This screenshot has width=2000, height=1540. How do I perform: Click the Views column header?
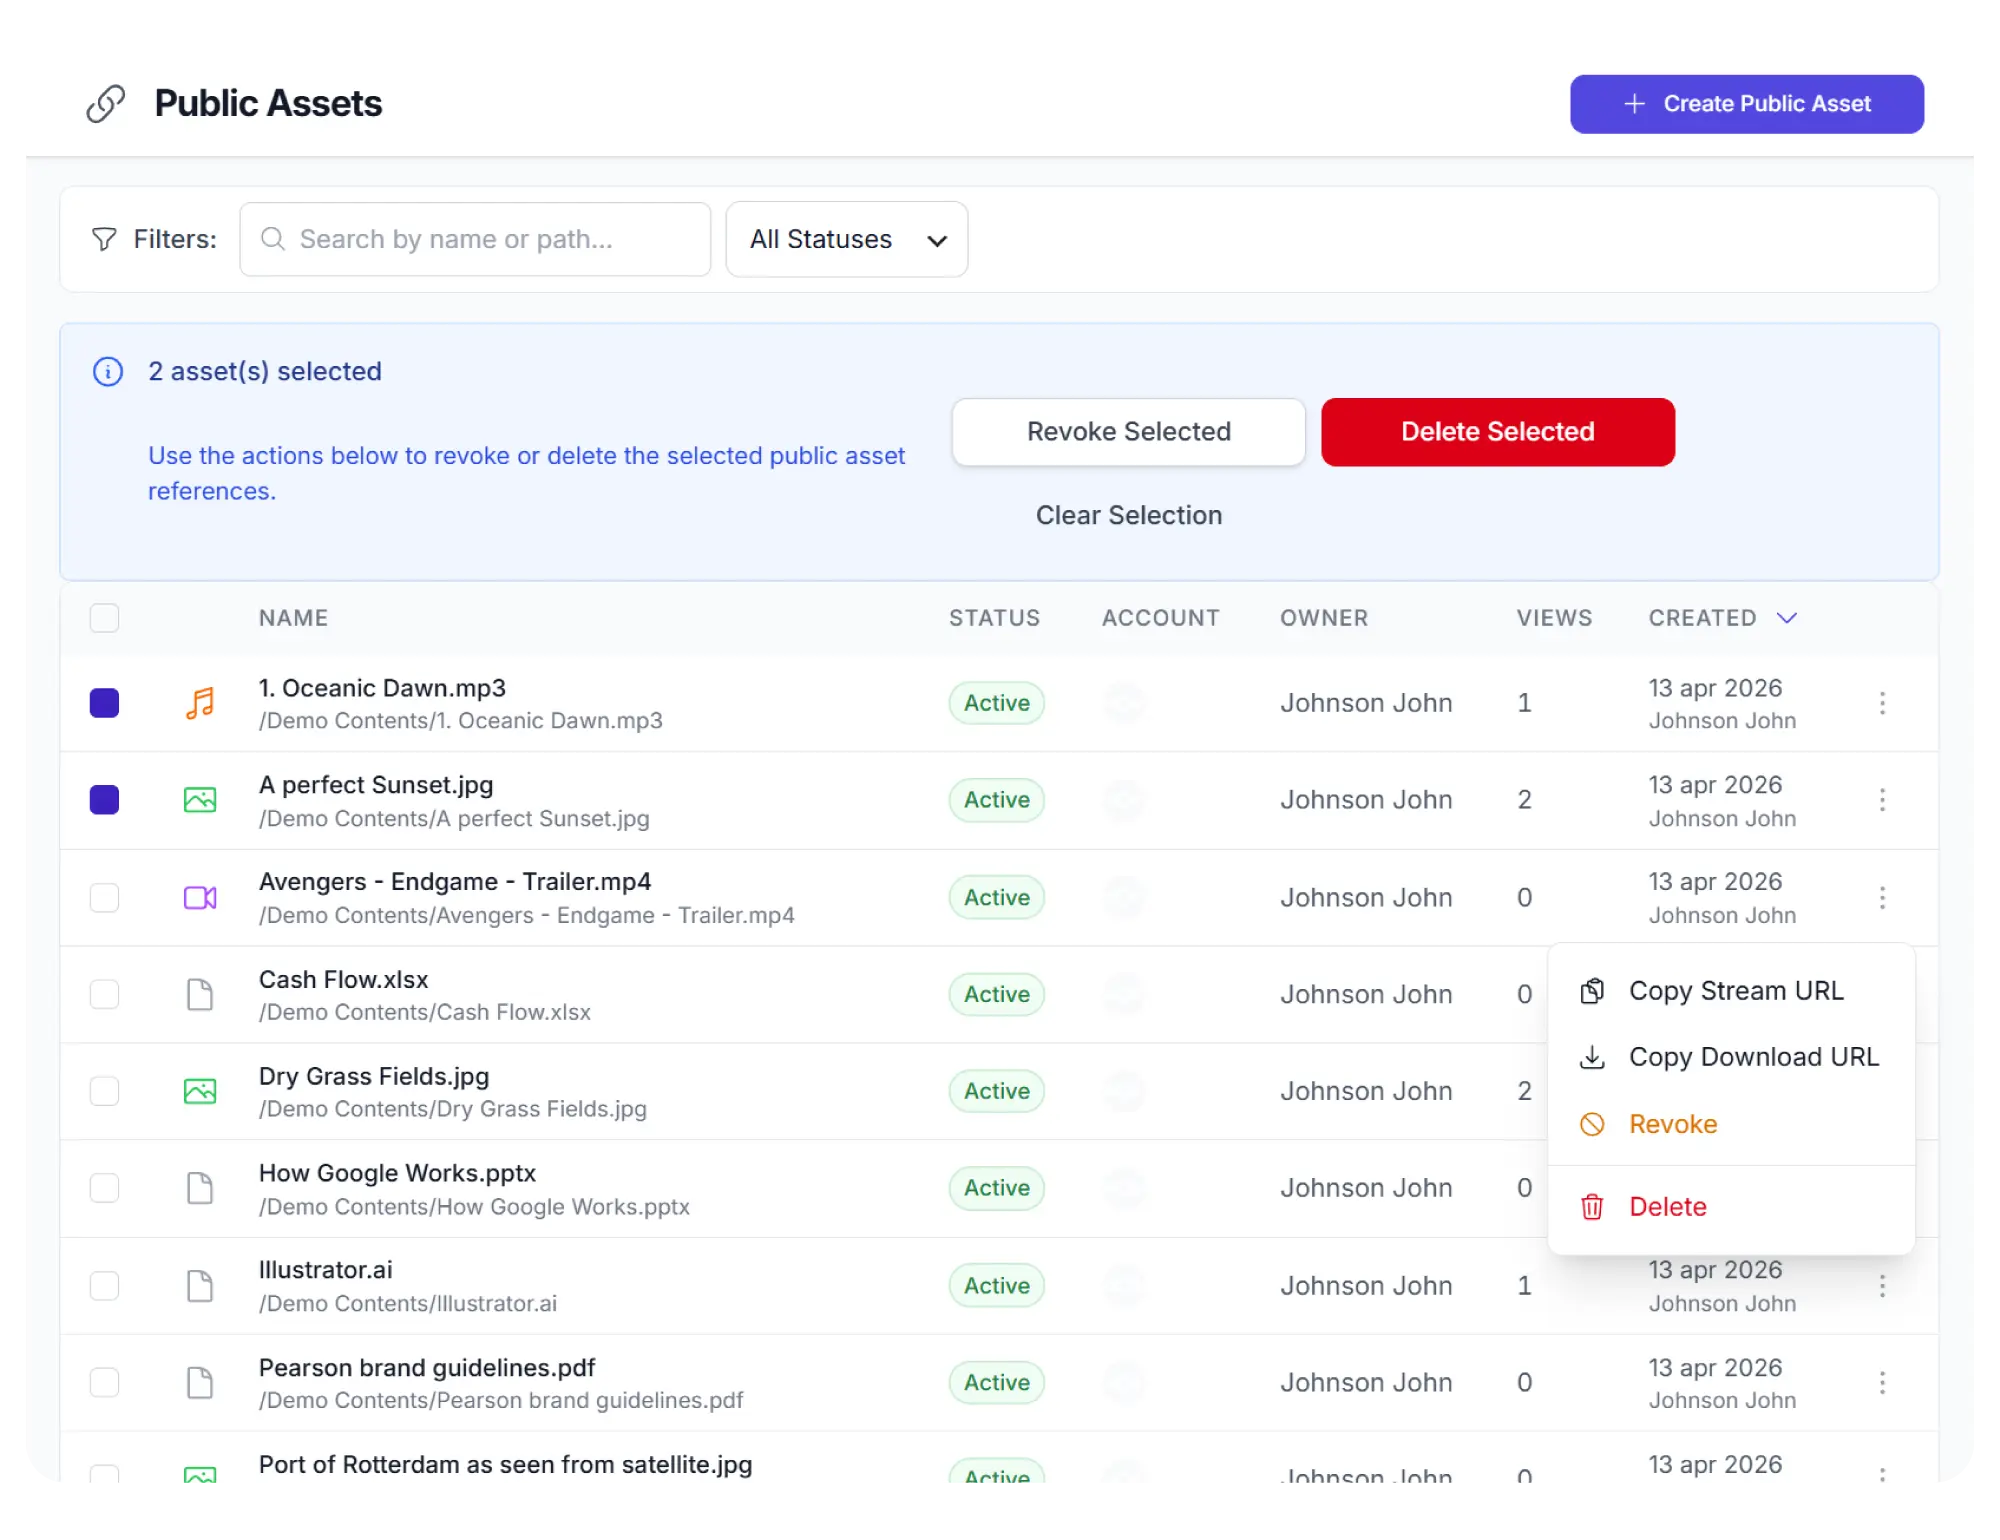(x=1554, y=618)
